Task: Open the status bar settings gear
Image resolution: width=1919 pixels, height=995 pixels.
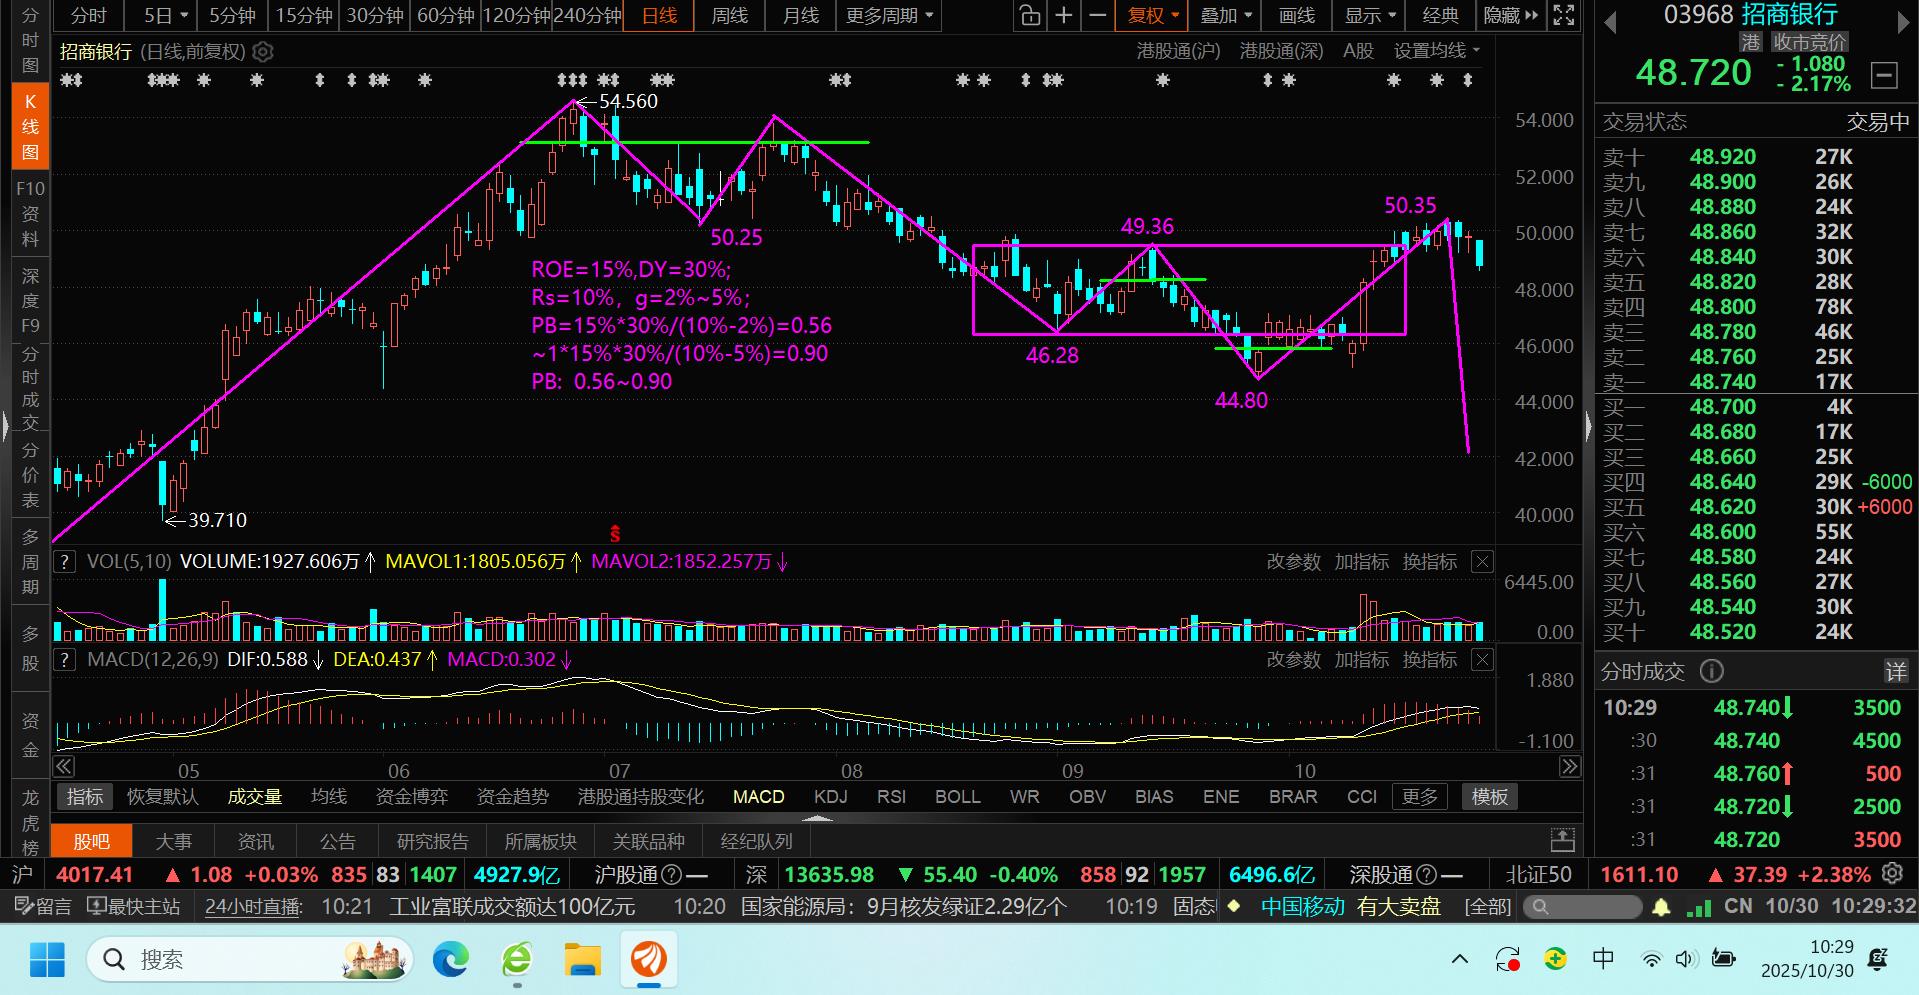Action: (1892, 874)
